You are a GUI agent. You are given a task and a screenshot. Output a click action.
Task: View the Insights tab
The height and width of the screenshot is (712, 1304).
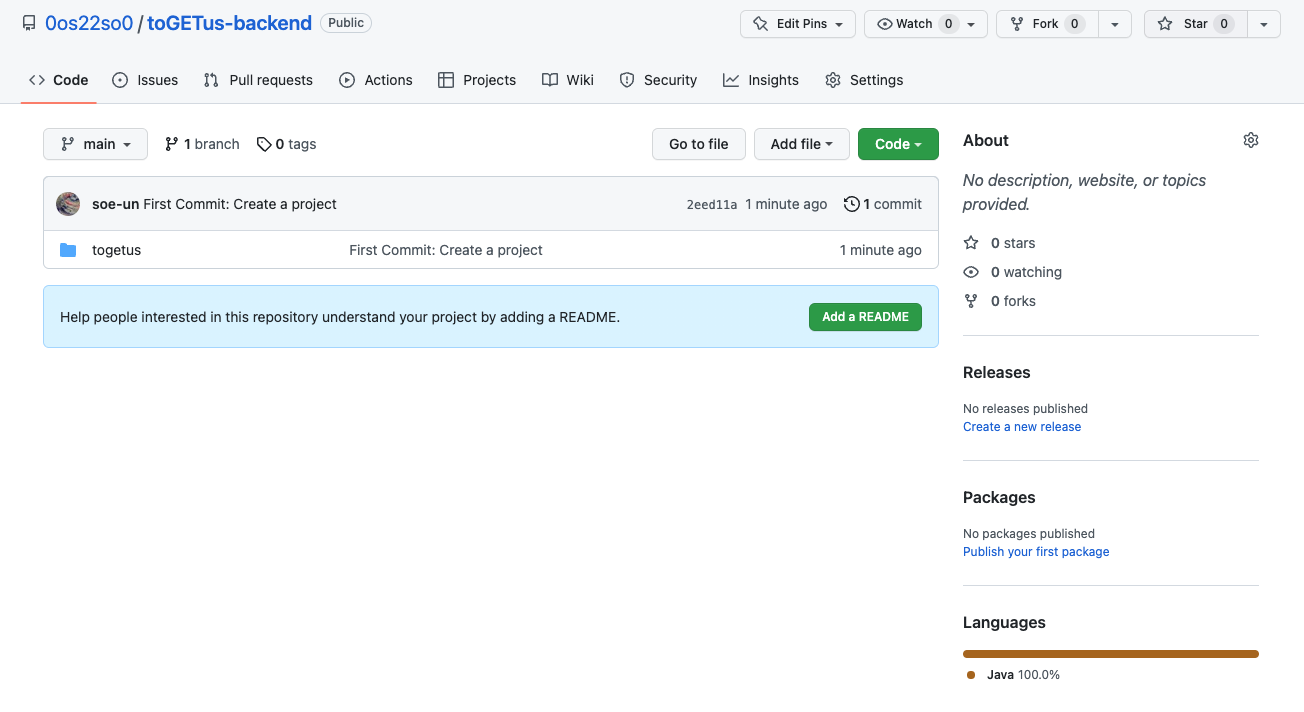[761, 80]
